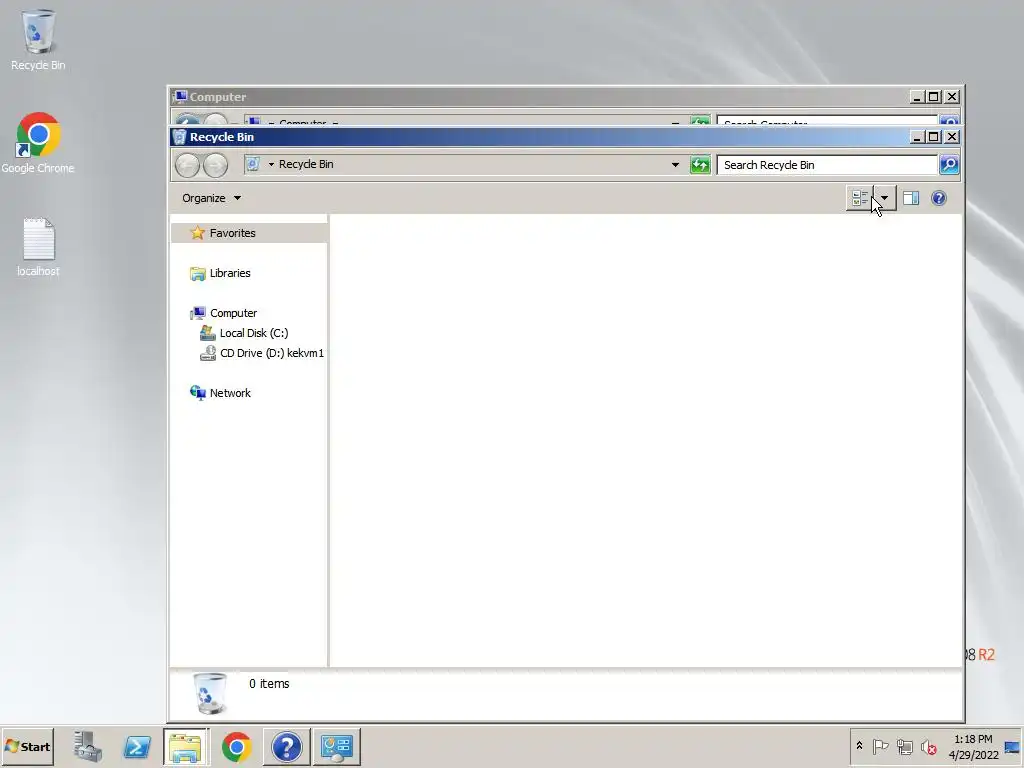1024x768 pixels.
Task: Click the Windows Explorer taskbar button
Action: pyautogui.click(x=186, y=746)
